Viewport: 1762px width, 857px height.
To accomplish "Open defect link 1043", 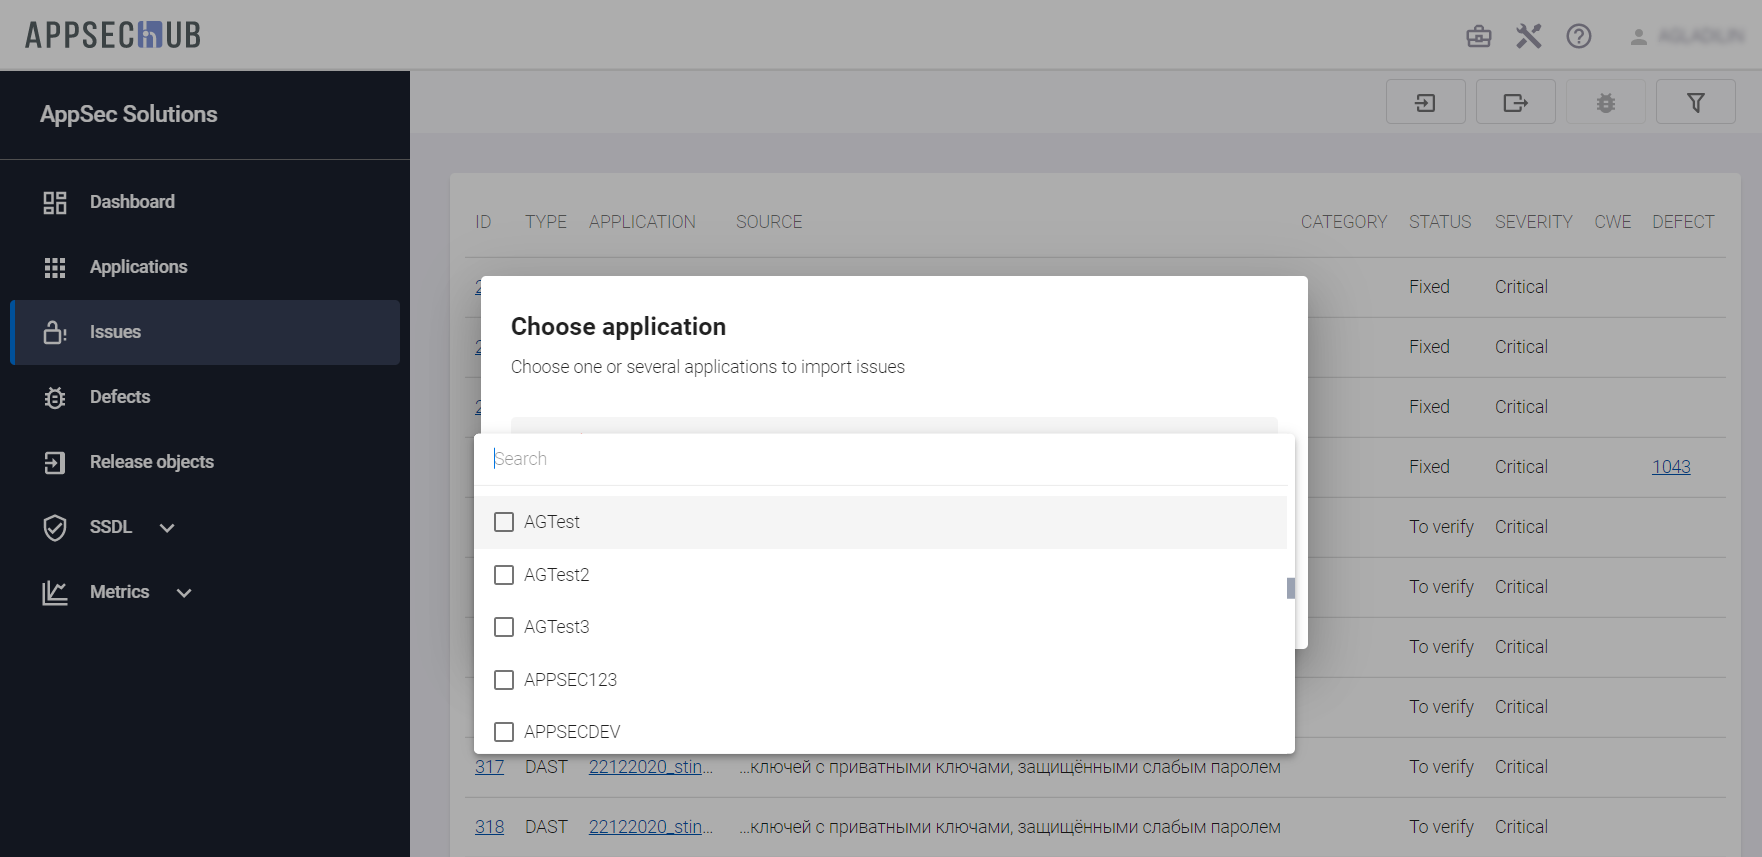I will pos(1670,467).
